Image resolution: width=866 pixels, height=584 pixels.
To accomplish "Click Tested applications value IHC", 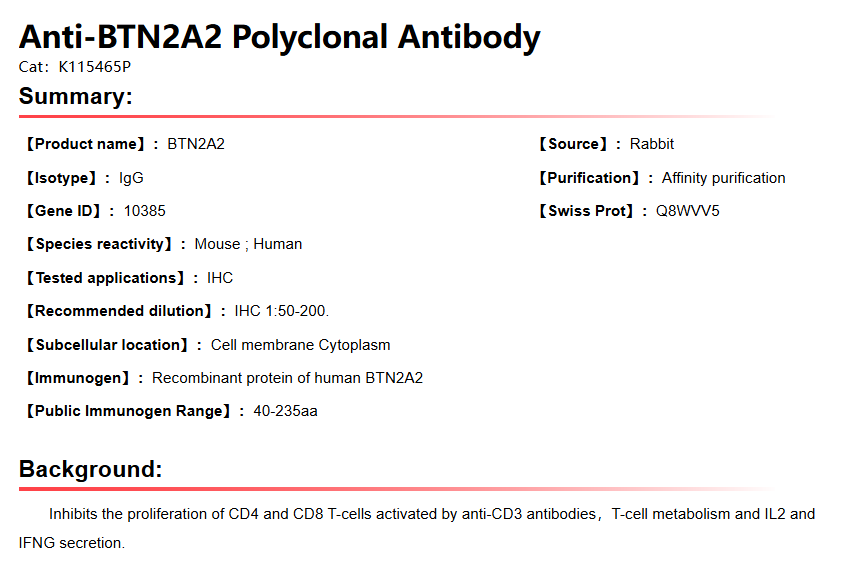I will coord(220,278).
